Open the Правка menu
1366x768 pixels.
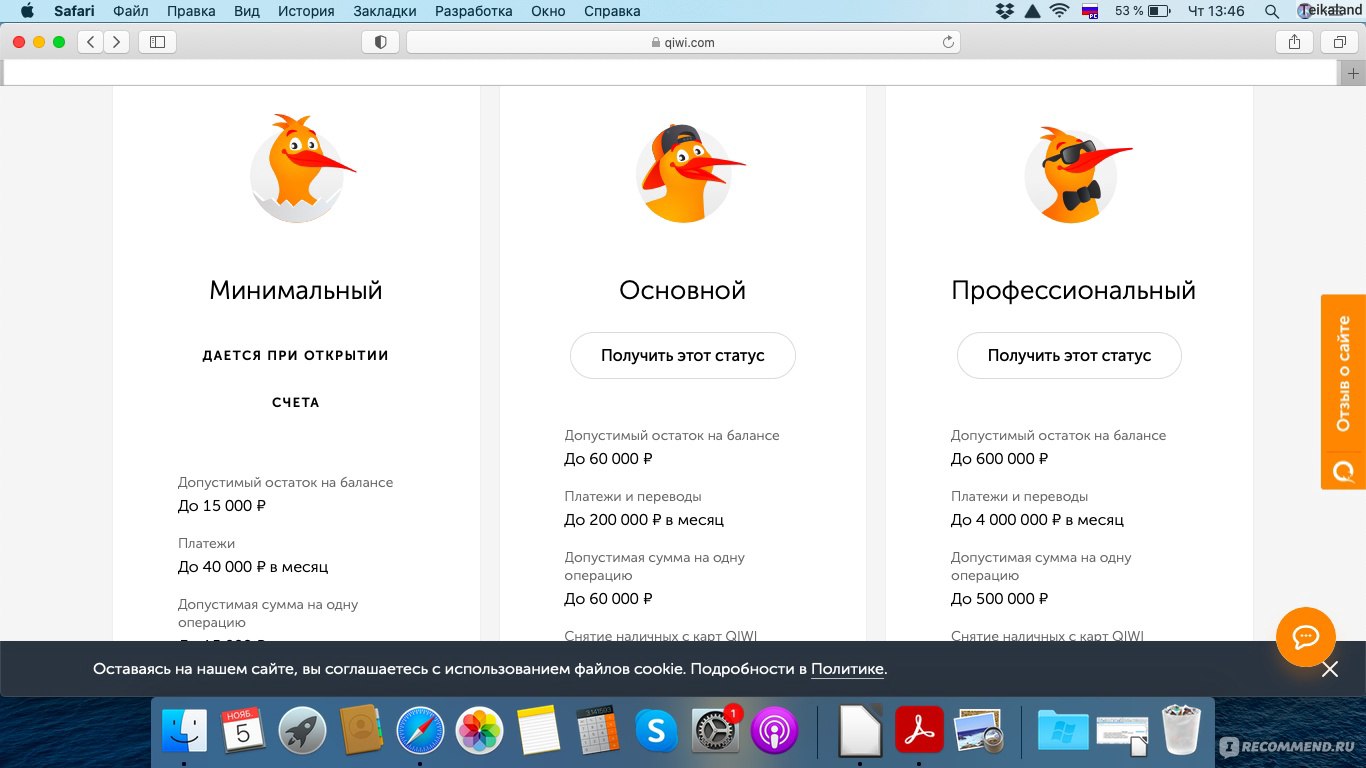[191, 11]
